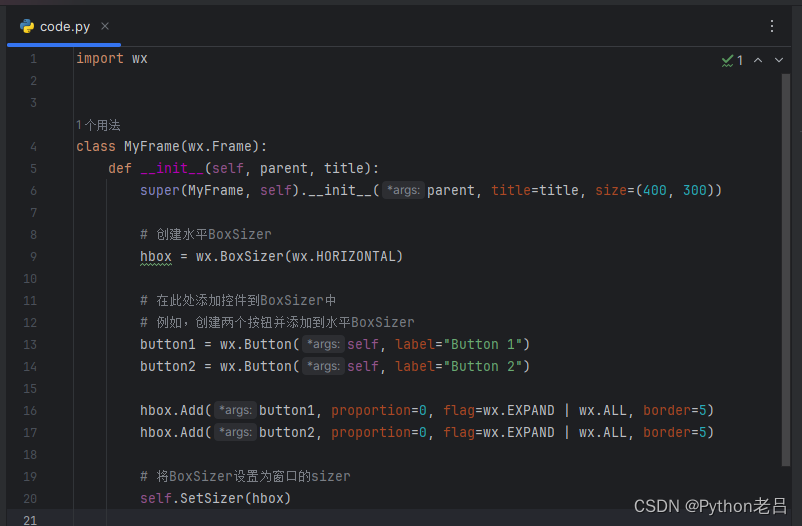Click the *args hint on line 6
802x526 pixels.
point(403,190)
